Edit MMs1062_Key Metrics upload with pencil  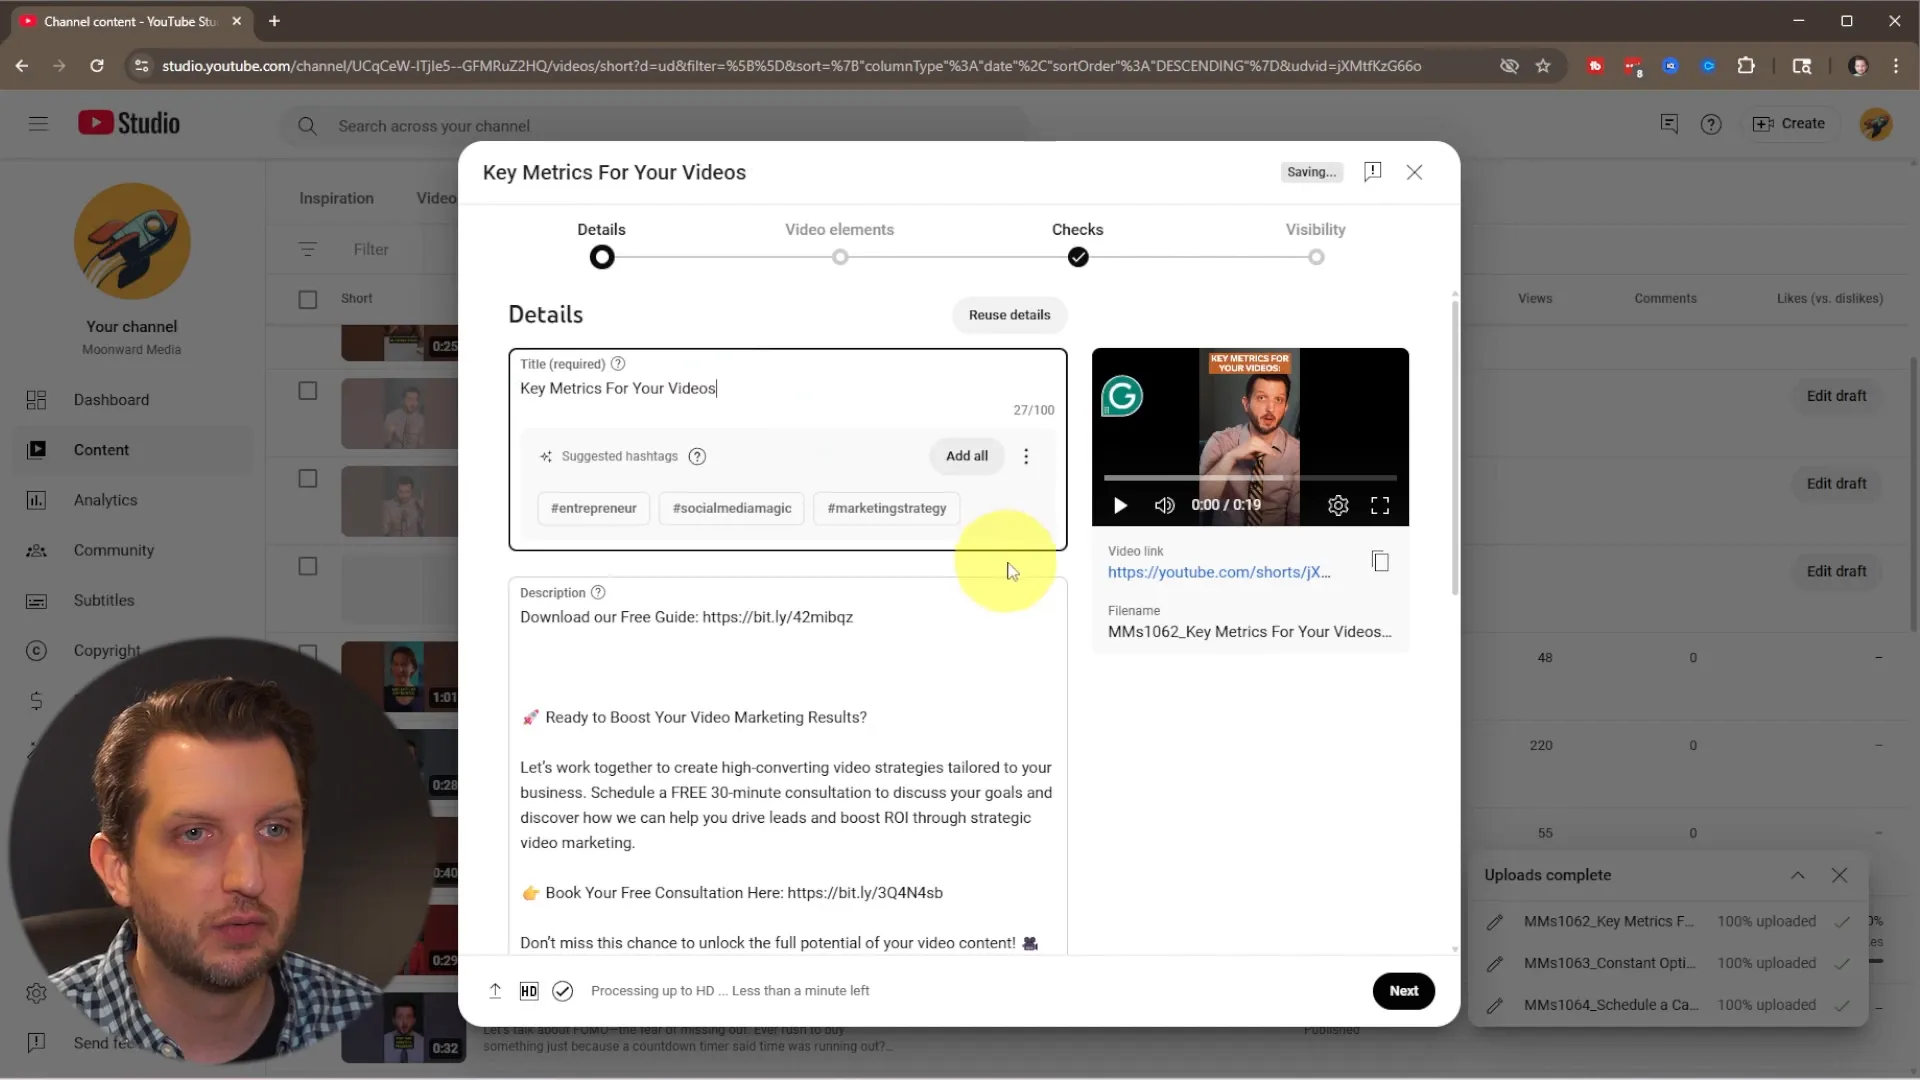click(1494, 922)
